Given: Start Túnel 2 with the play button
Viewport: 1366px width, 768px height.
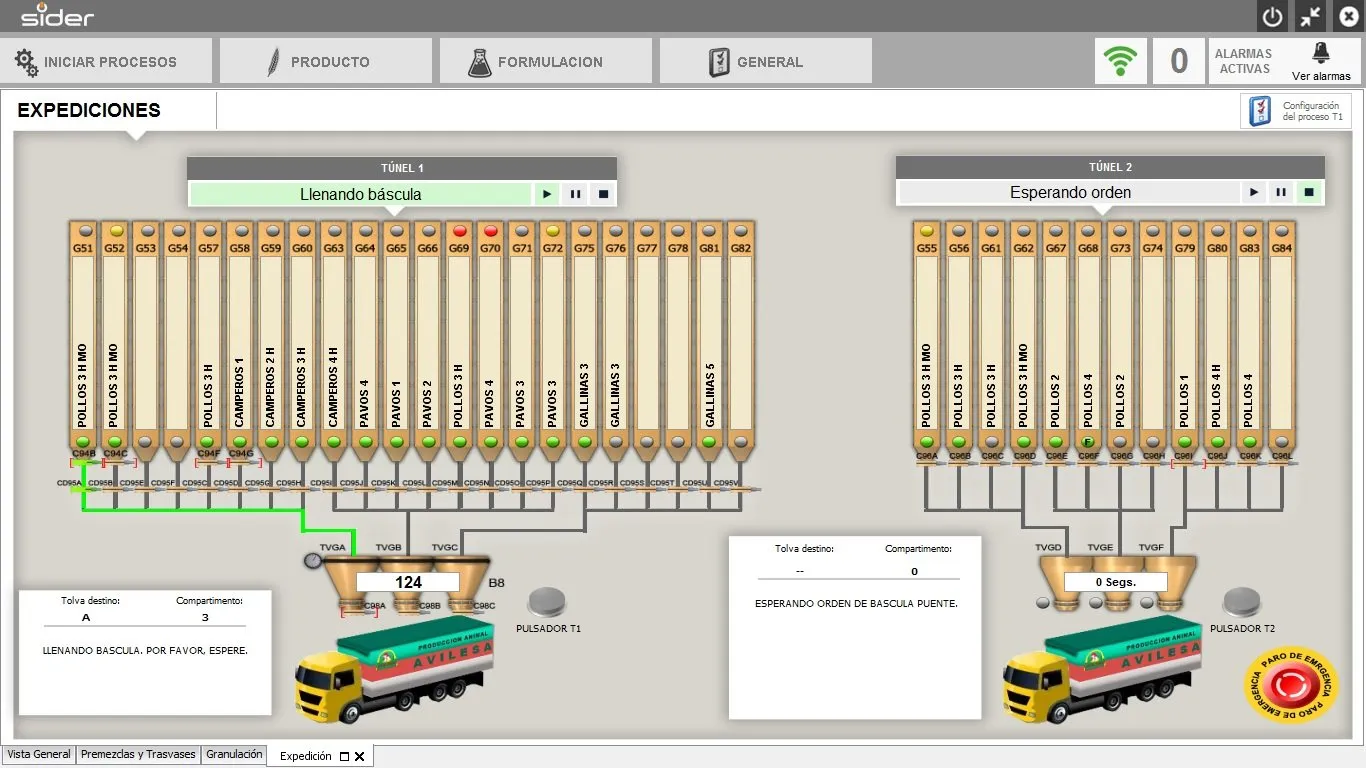Looking at the screenshot, I should [1253, 192].
